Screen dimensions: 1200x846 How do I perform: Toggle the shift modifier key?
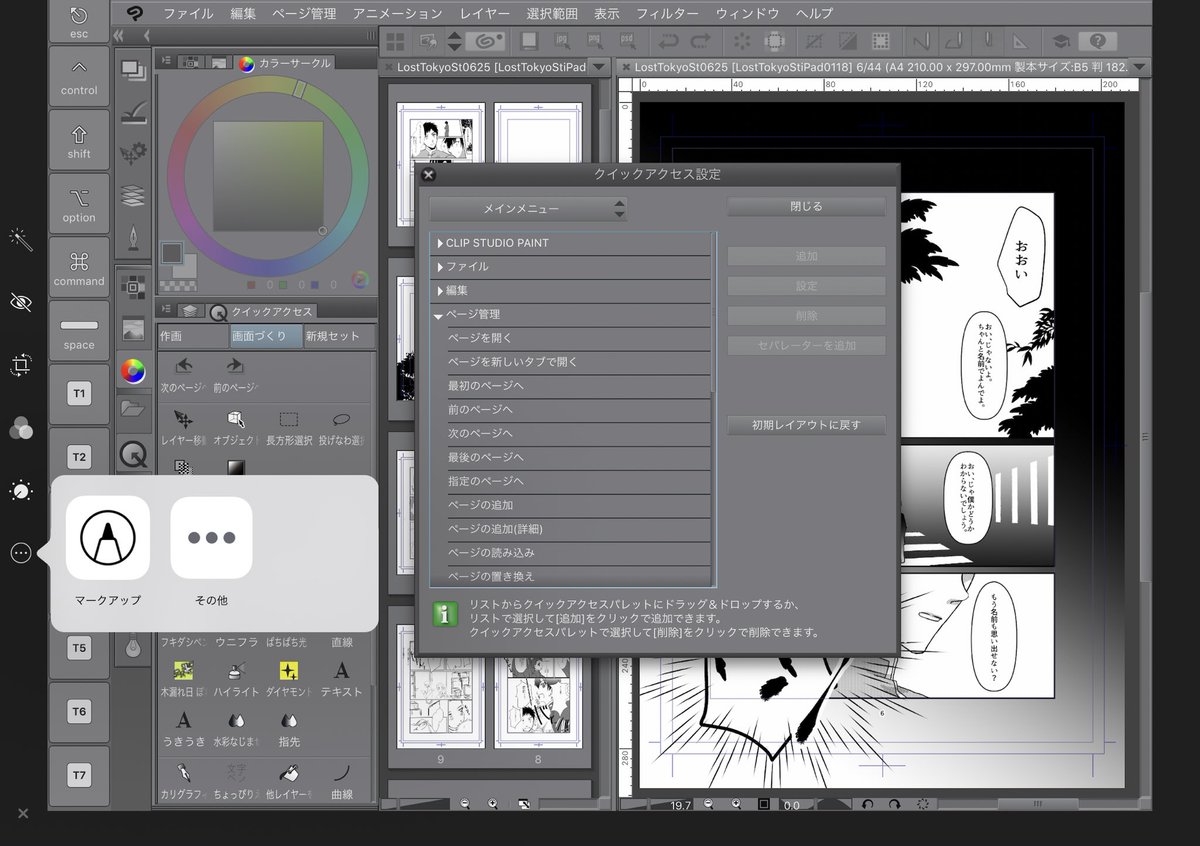[79, 141]
